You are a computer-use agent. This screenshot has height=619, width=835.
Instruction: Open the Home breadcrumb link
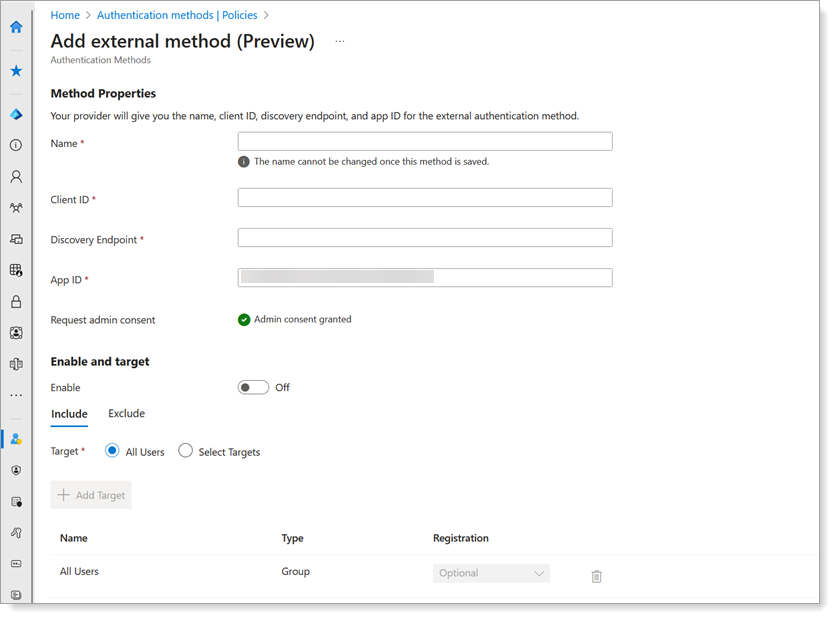pos(65,14)
